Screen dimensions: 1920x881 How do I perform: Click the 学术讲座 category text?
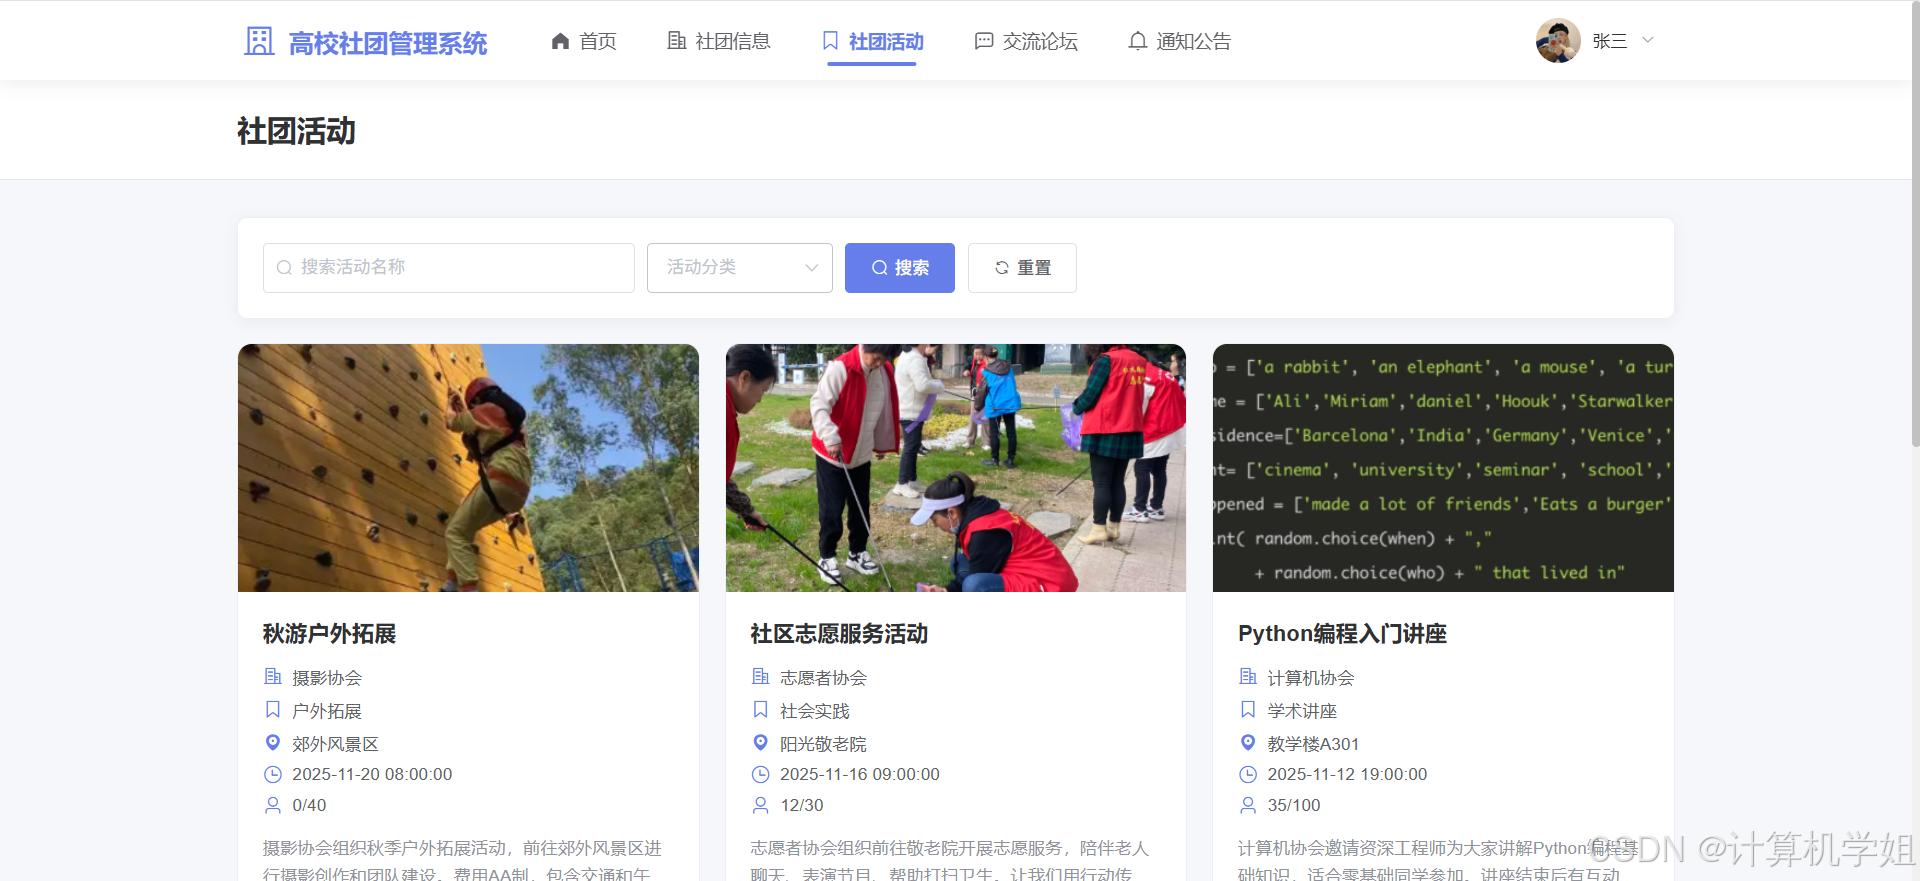(x=1302, y=711)
